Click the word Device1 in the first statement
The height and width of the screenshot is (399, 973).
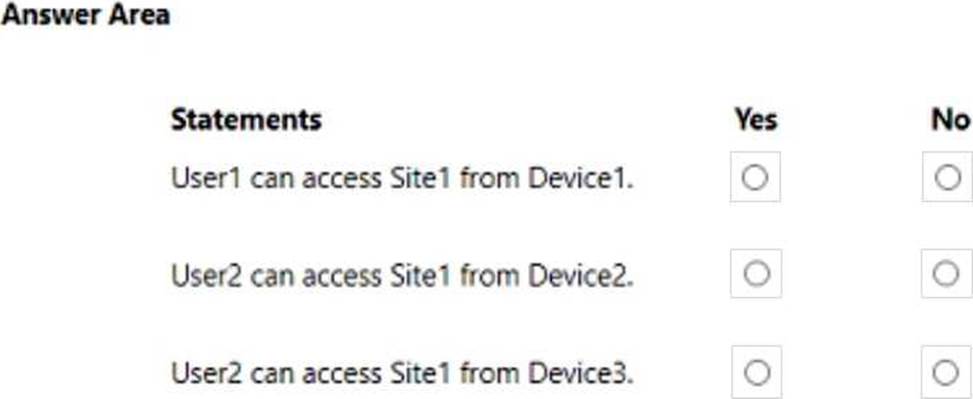tap(581, 179)
